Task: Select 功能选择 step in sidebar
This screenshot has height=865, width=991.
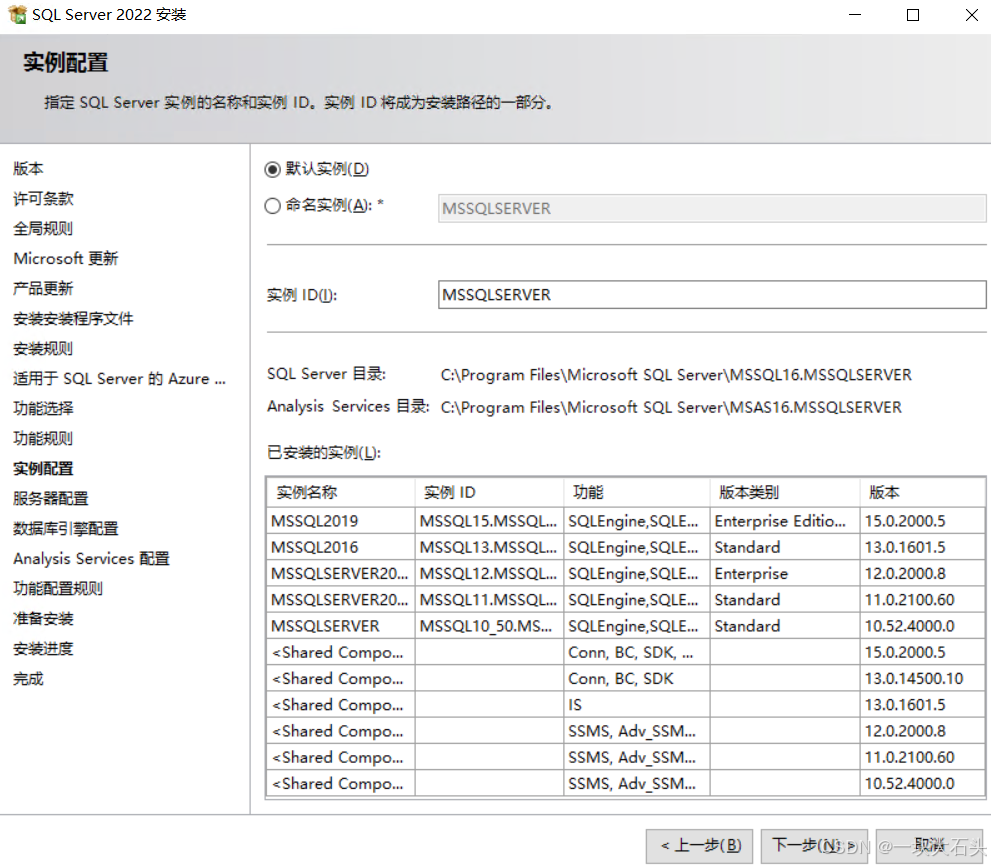Action: (43, 408)
